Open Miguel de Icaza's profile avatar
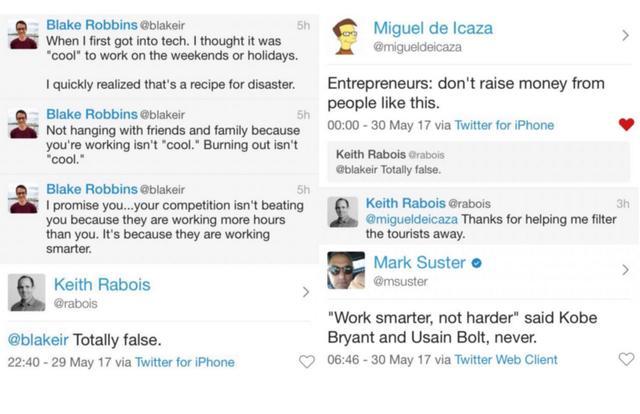Screen dimensions: 640x414 point(346,37)
